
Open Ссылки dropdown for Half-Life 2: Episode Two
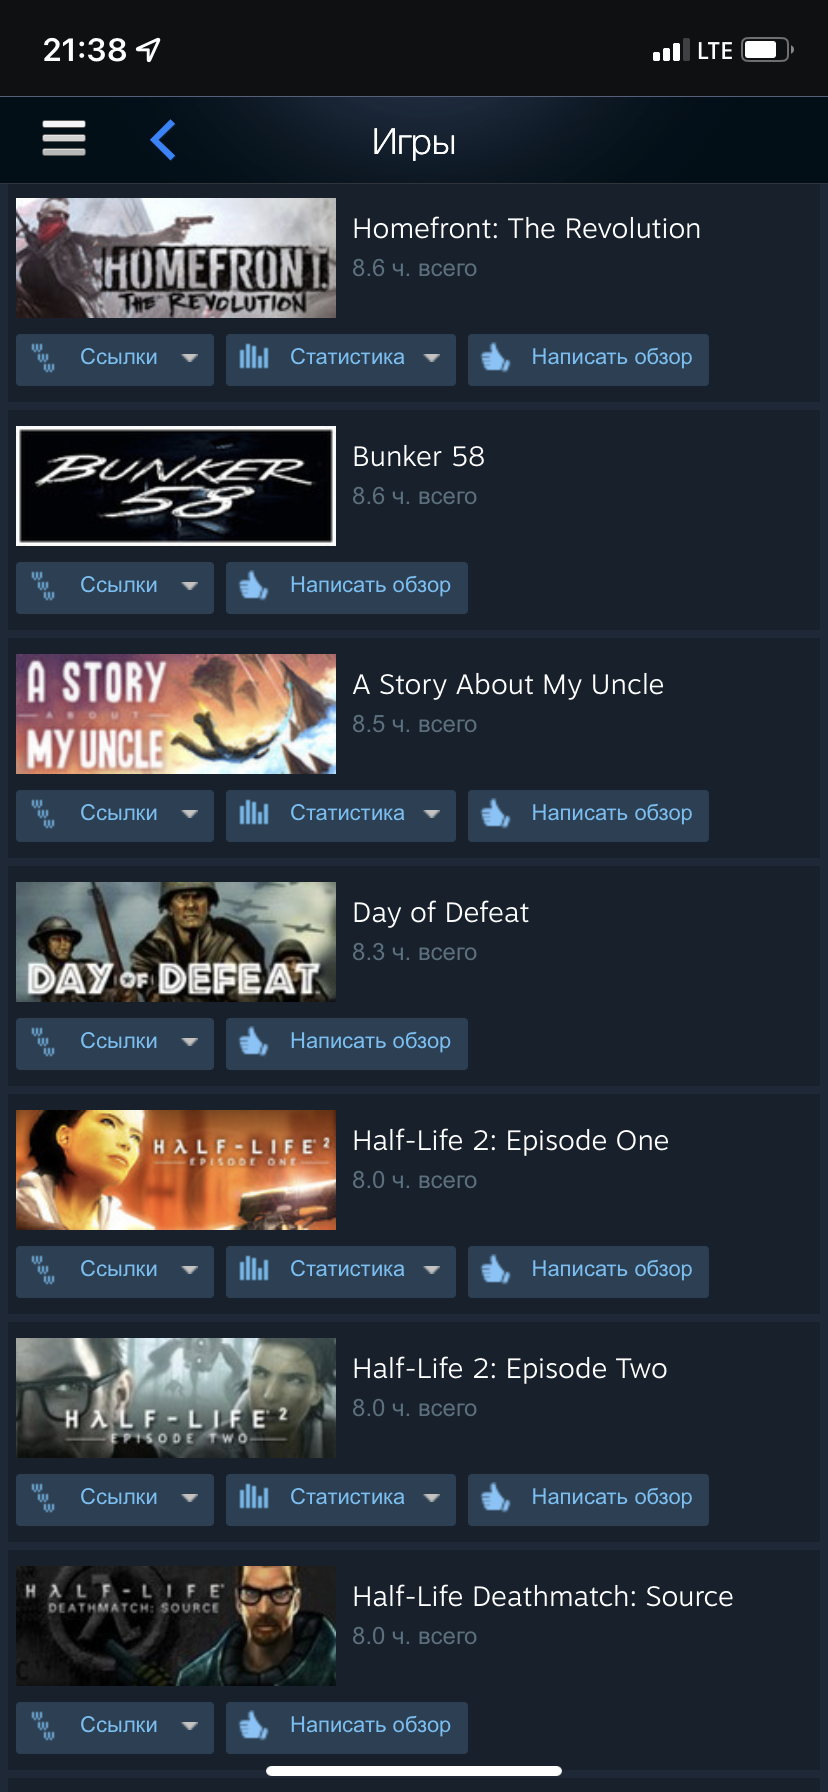click(115, 1500)
